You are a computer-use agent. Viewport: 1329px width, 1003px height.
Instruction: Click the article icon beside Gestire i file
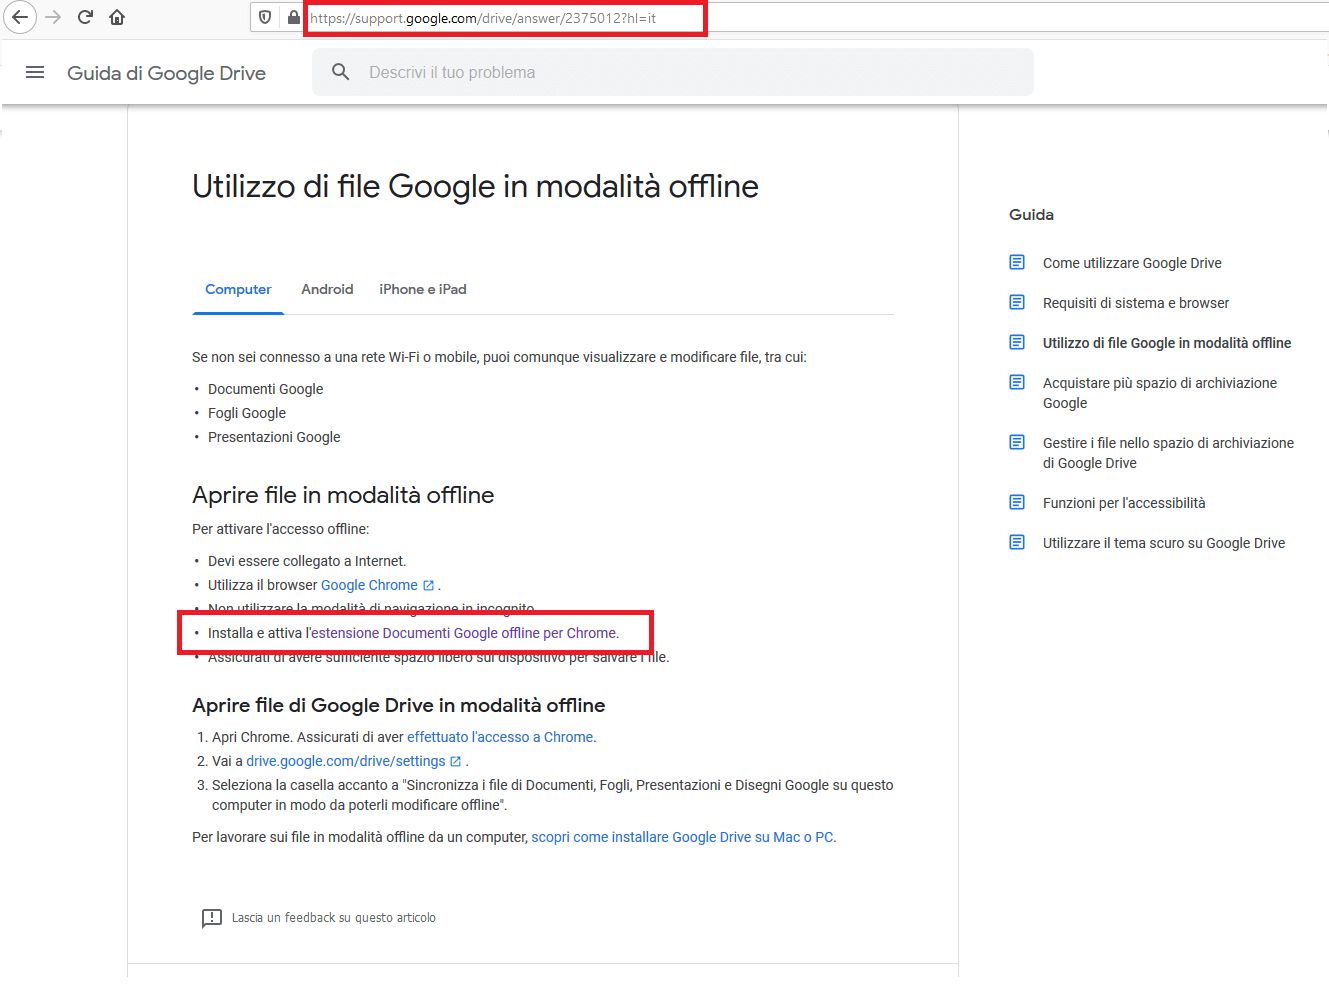(1017, 443)
